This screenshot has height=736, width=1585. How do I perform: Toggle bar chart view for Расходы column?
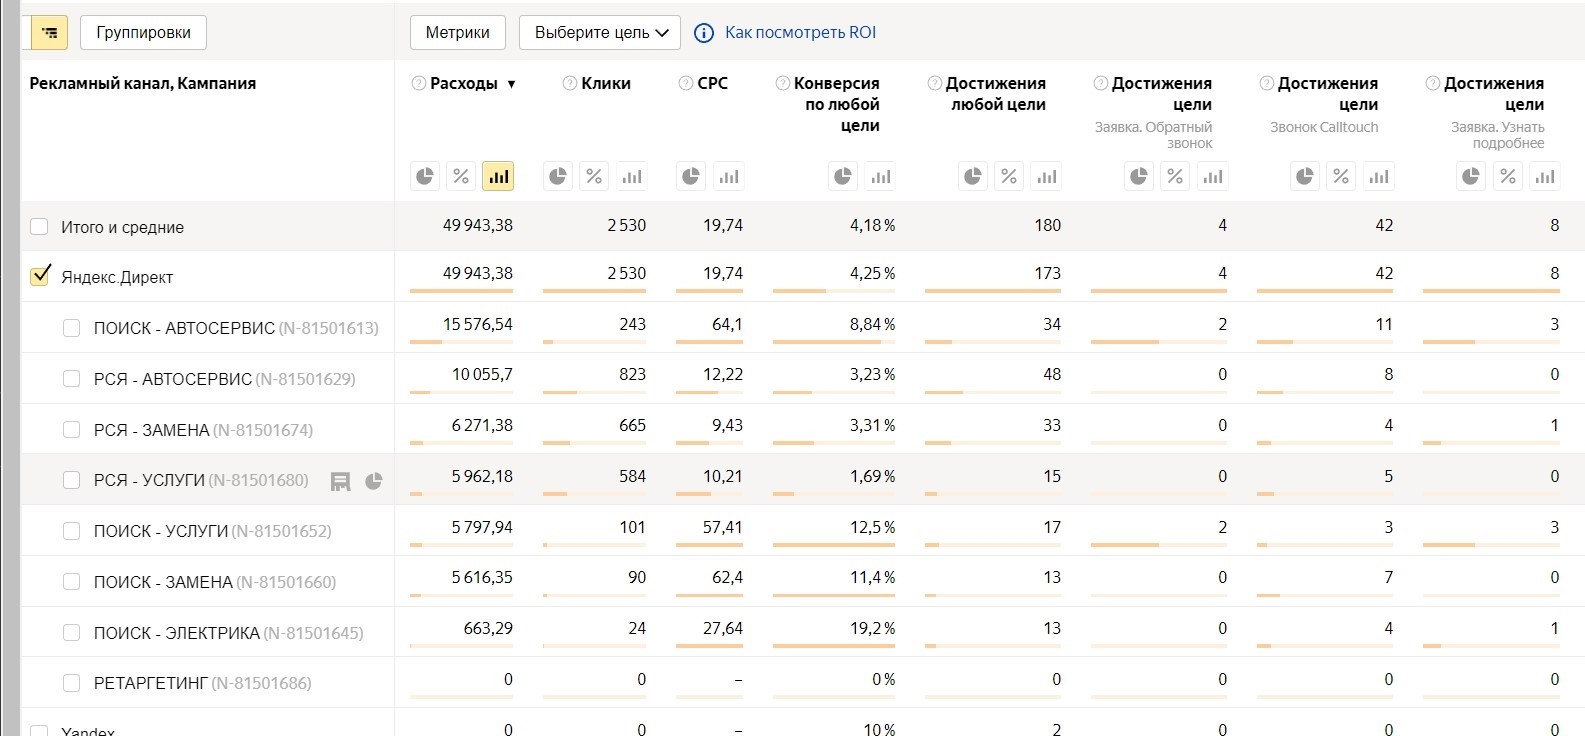coord(498,177)
